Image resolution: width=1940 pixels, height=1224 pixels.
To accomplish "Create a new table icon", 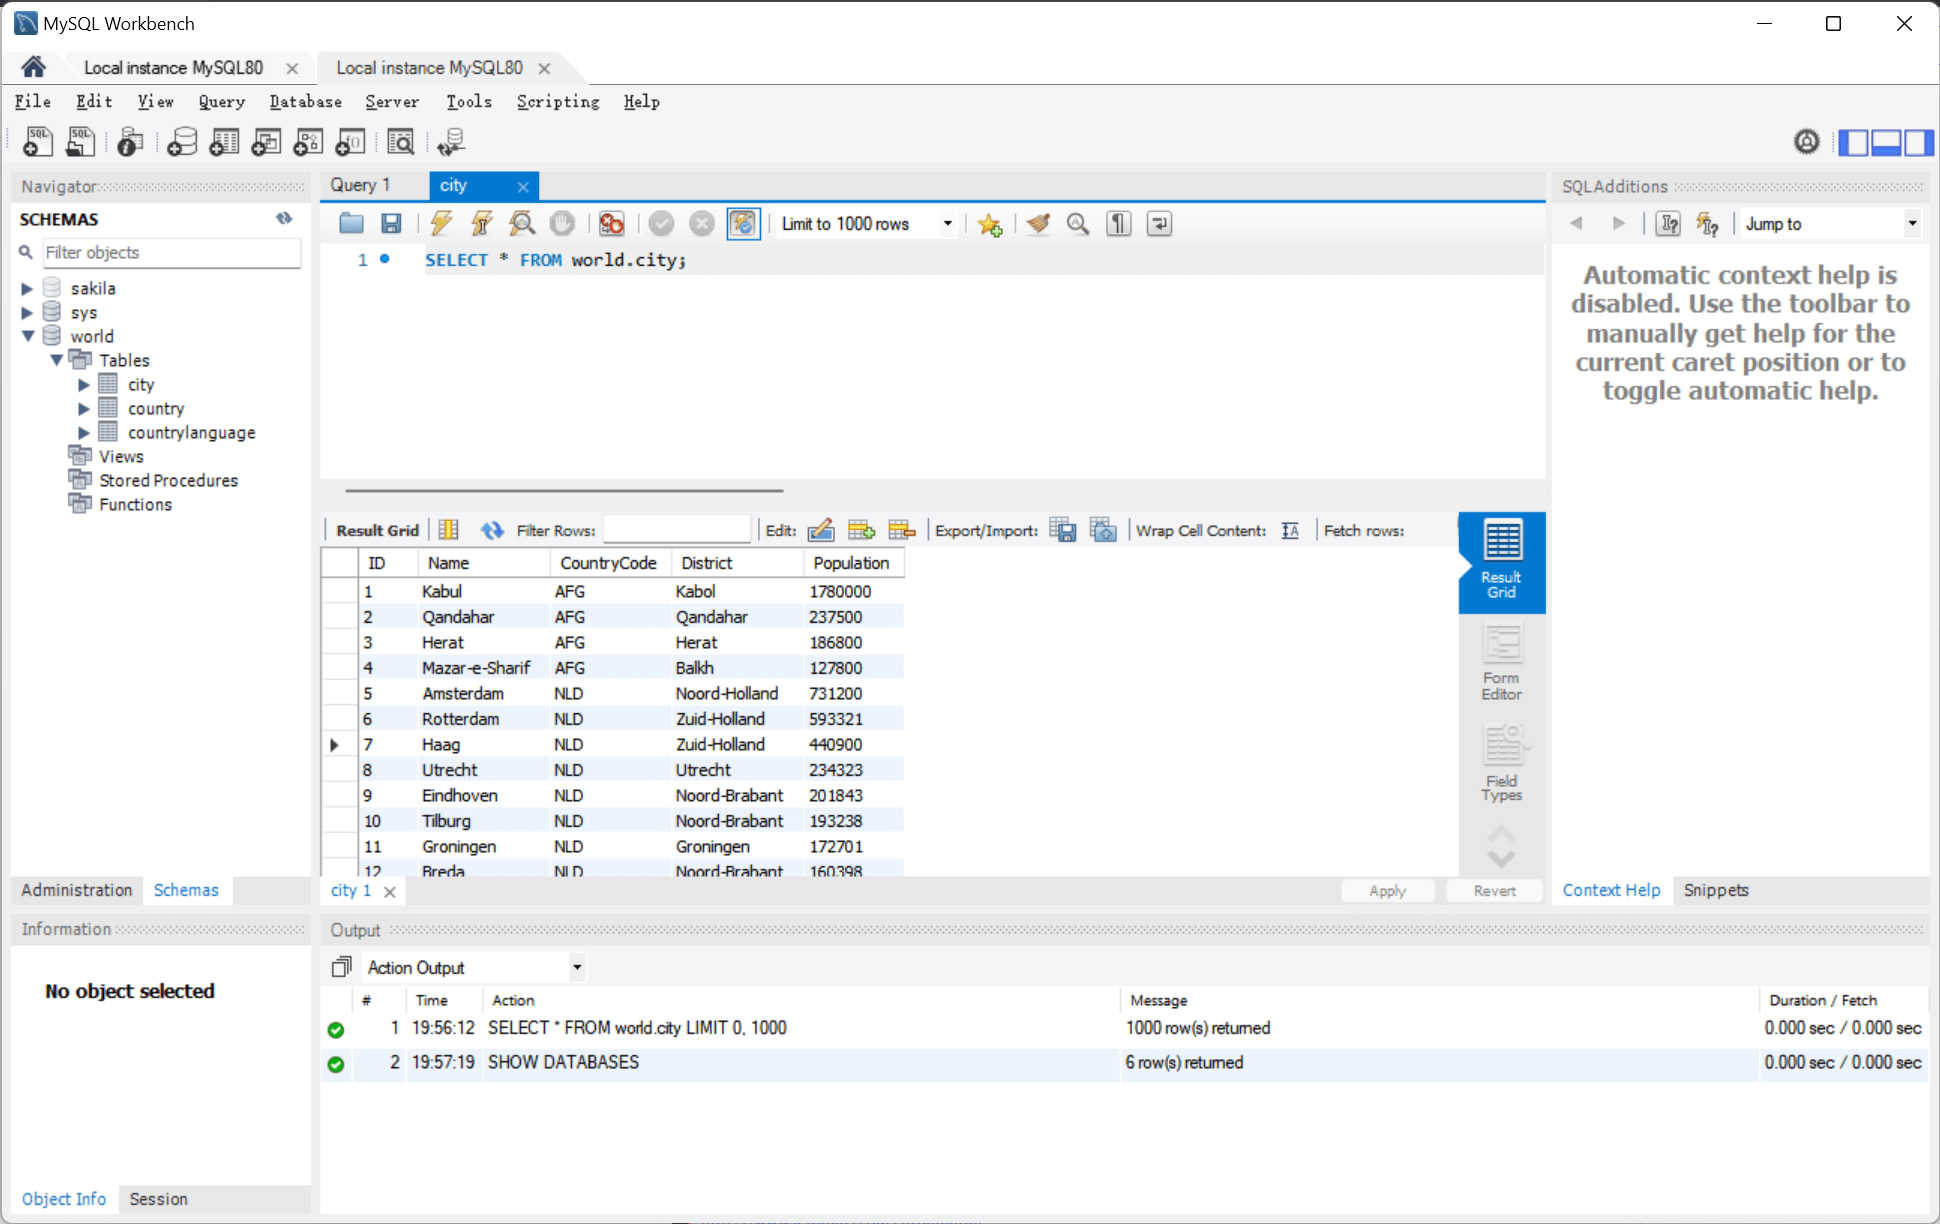I will (x=224, y=142).
